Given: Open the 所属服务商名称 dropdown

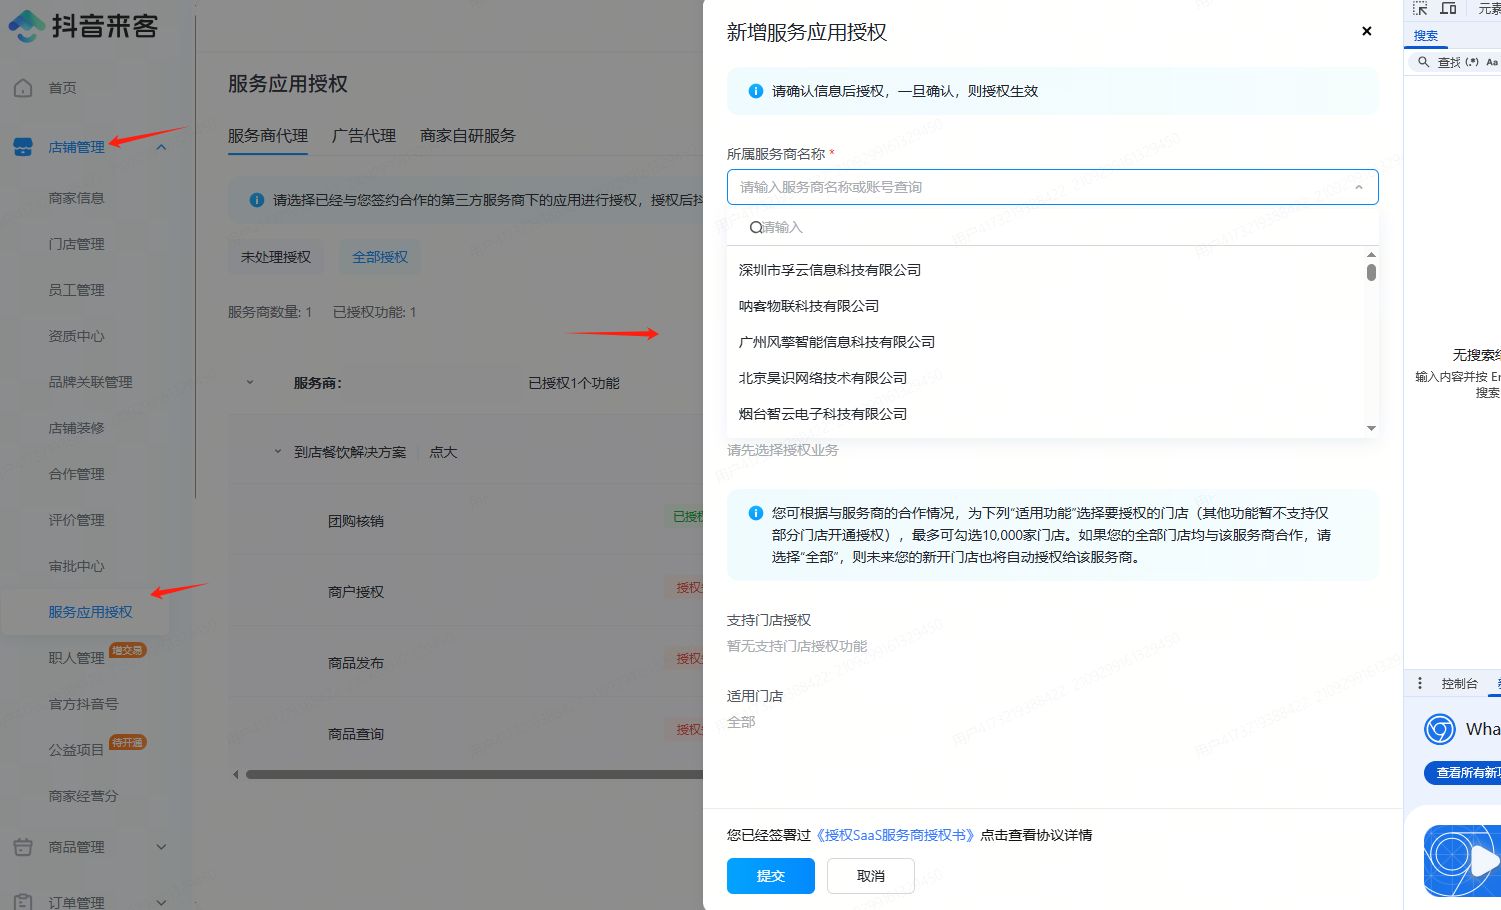Looking at the screenshot, I should 1052,187.
